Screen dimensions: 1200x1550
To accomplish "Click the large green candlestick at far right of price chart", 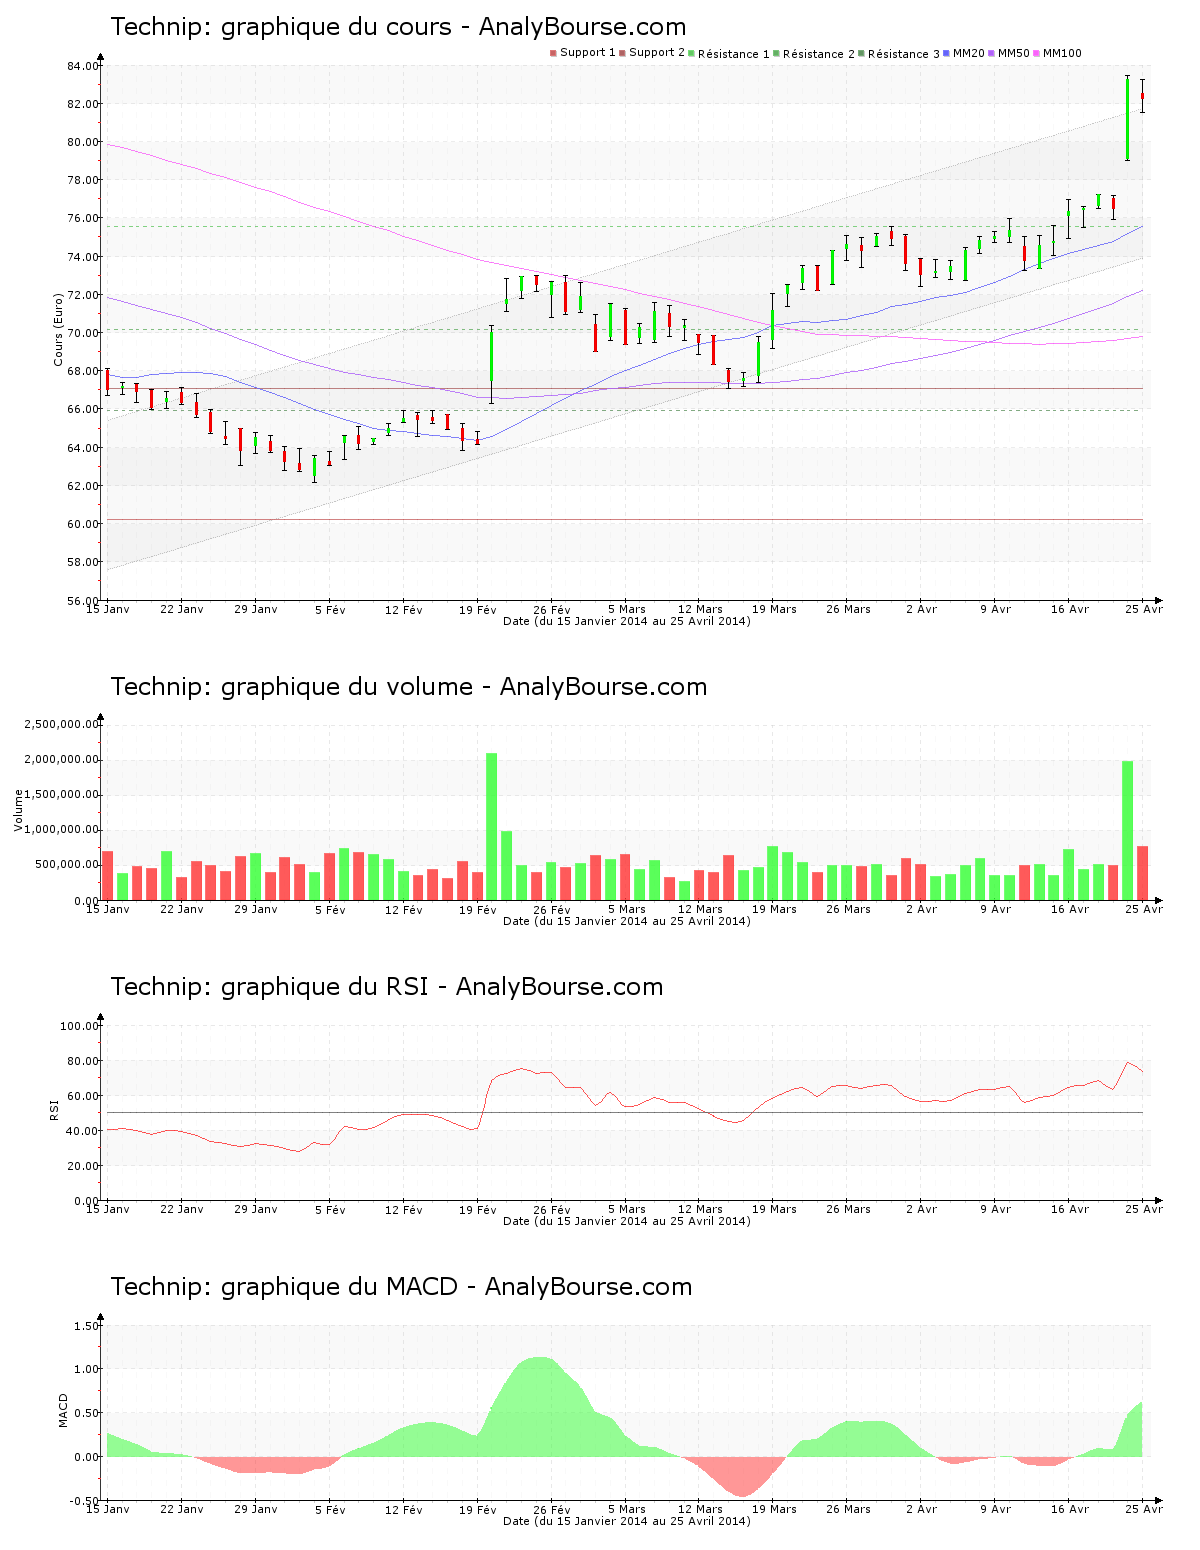I will coord(1127,118).
